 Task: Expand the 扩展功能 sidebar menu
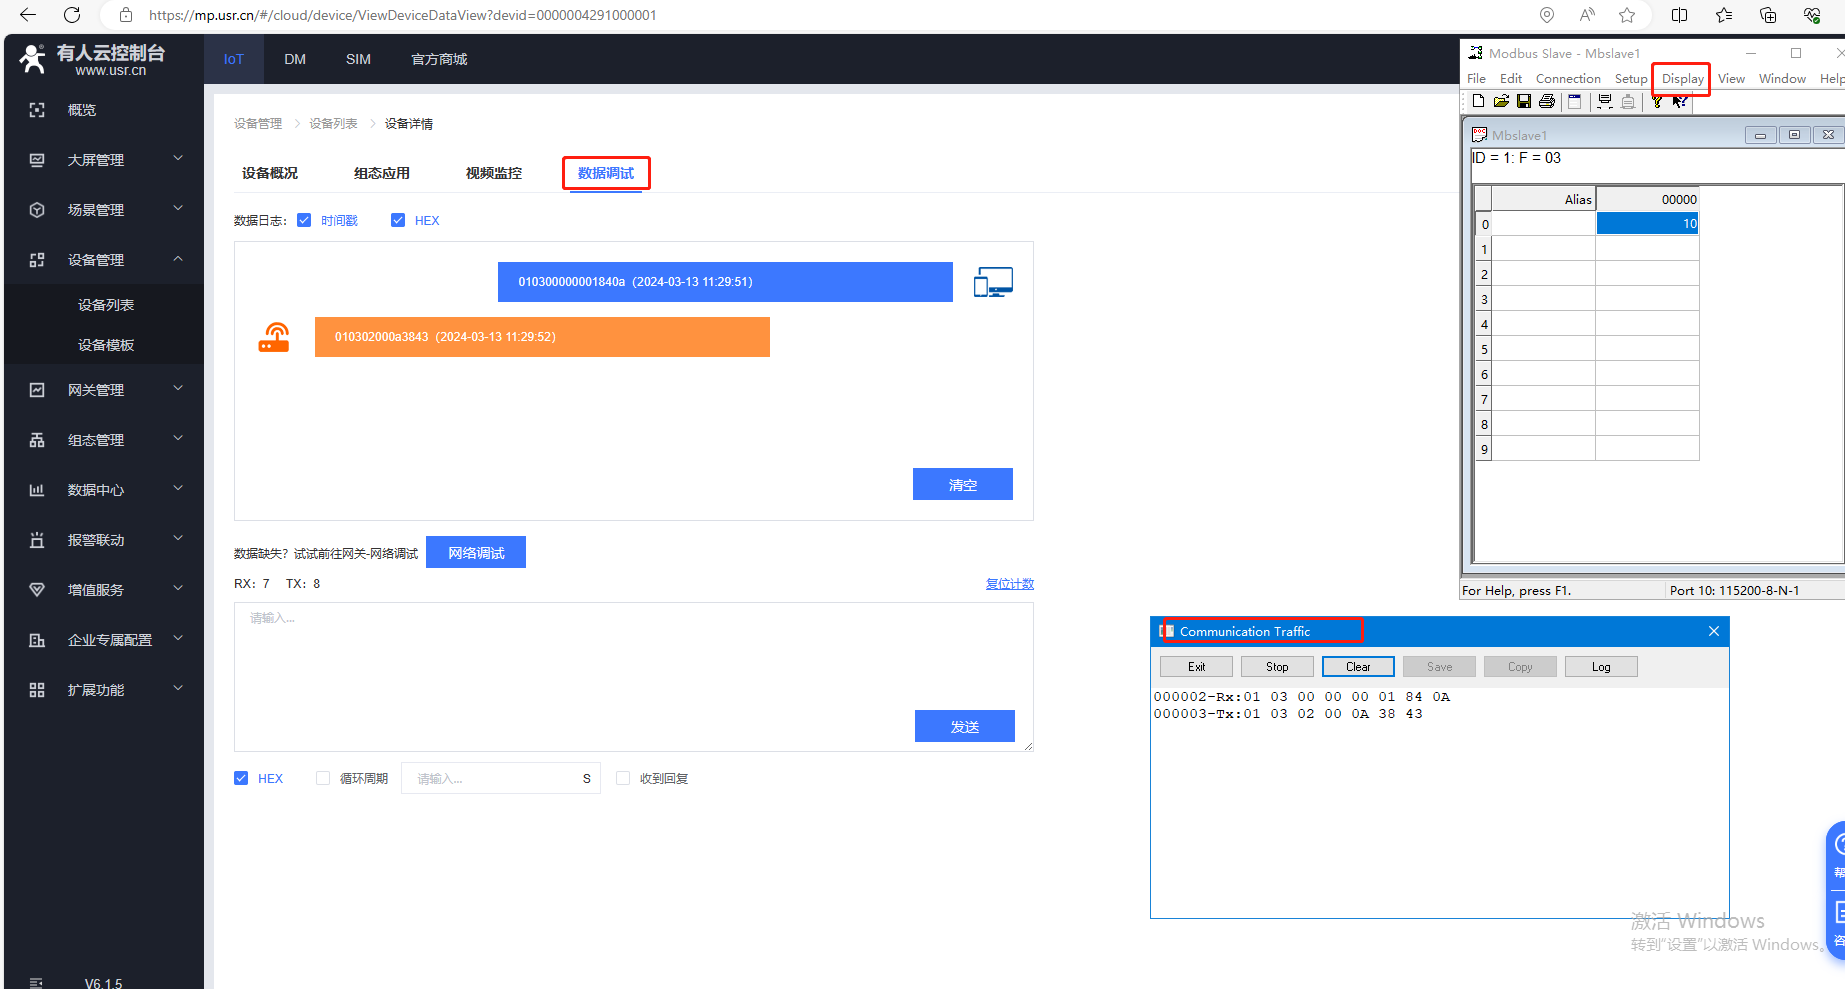[x=104, y=690]
